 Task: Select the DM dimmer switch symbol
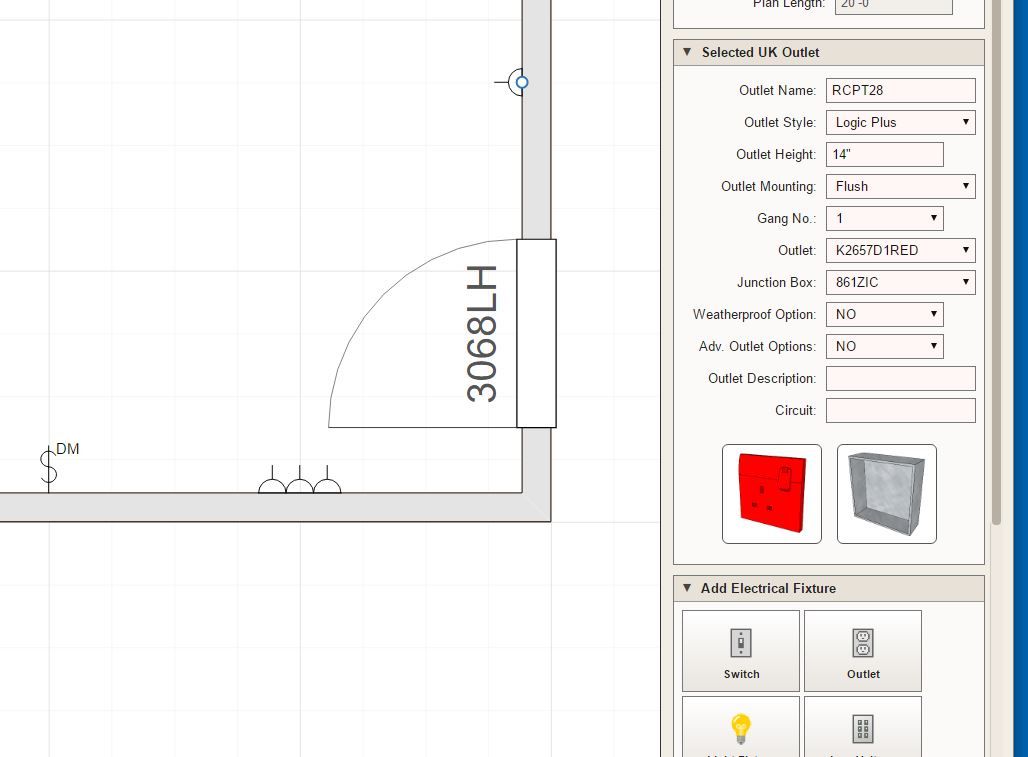click(x=49, y=467)
